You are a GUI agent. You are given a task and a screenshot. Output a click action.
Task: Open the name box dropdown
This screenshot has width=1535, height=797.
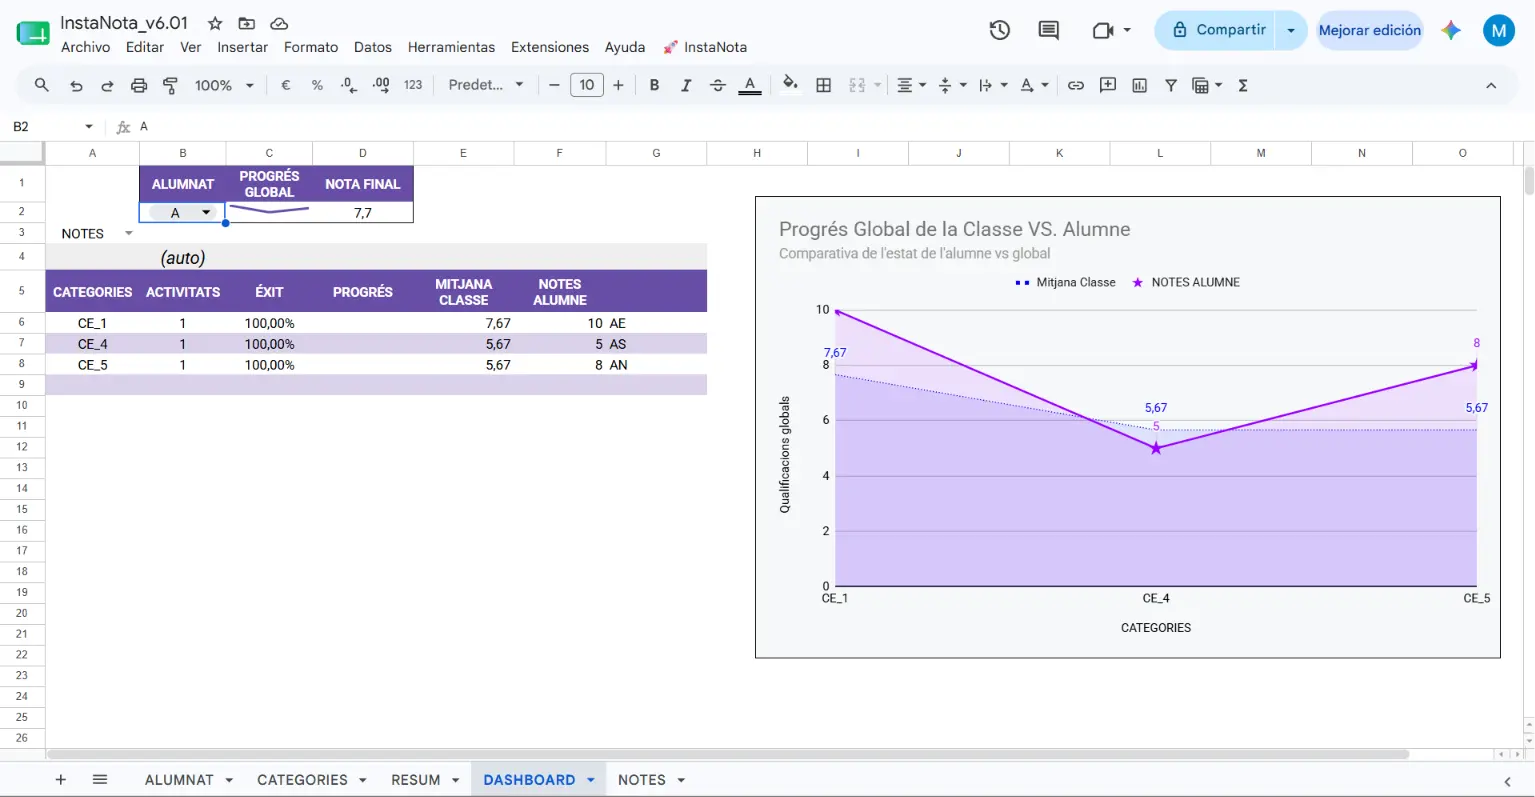tap(89, 127)
